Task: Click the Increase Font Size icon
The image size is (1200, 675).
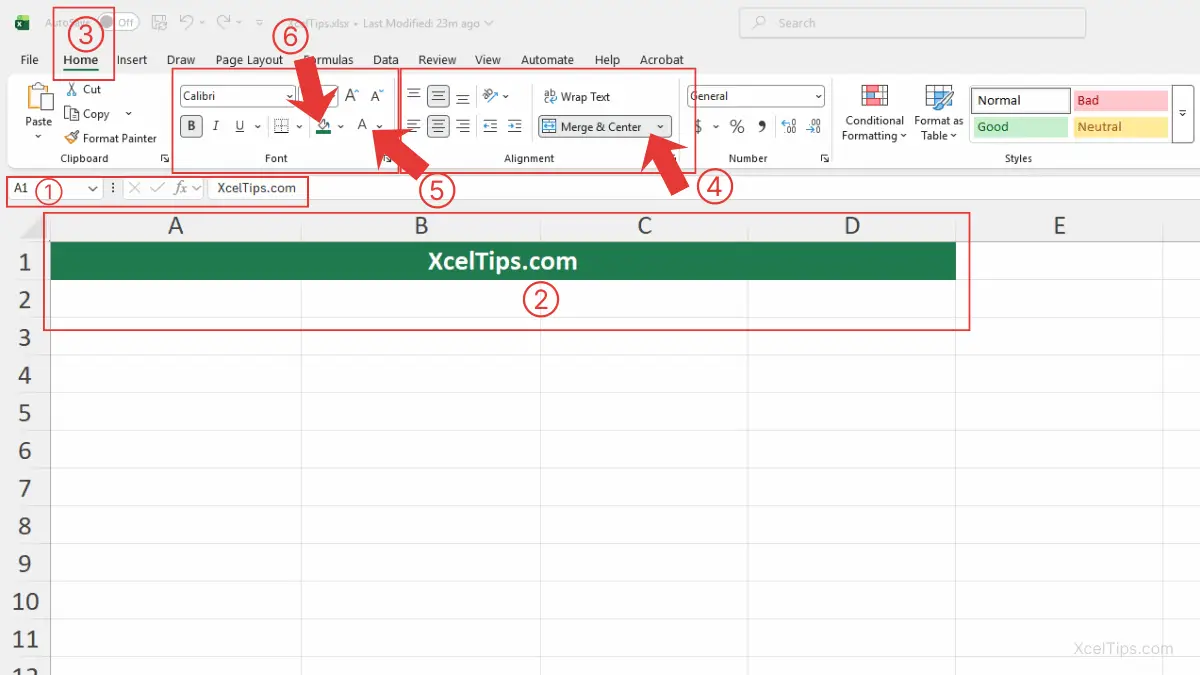Action: coord(350,95)
